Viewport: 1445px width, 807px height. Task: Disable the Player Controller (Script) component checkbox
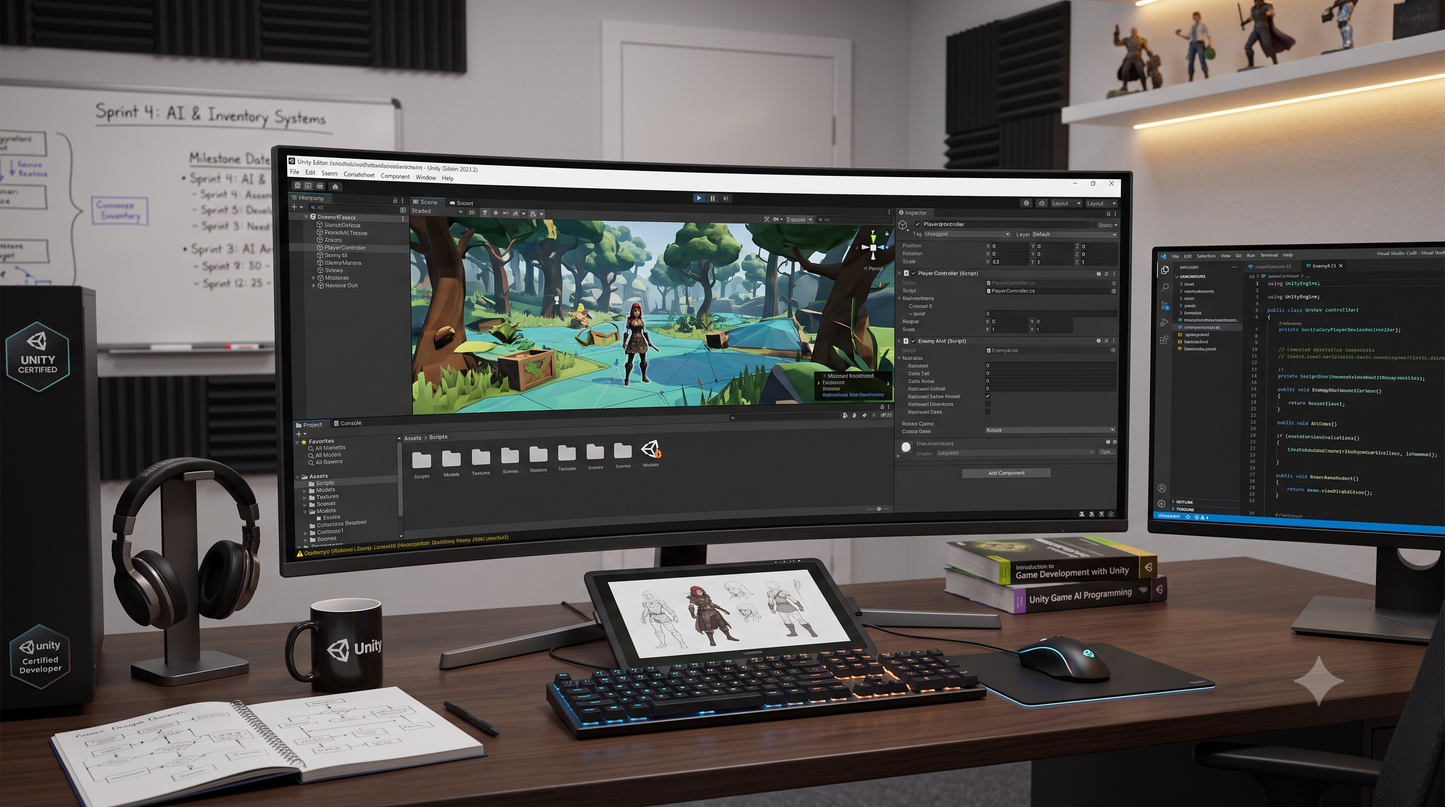pos(913,273)
